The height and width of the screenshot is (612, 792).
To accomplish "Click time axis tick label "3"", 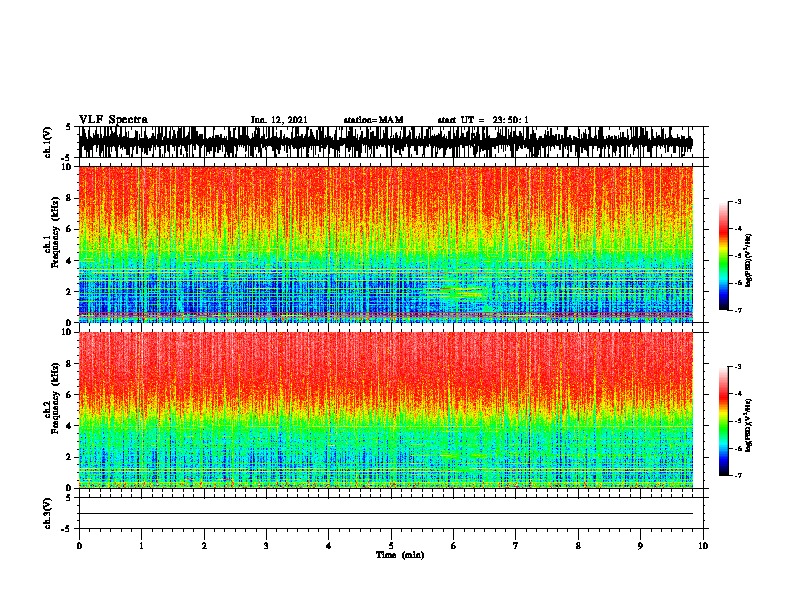I will click(x=266, y=546).
